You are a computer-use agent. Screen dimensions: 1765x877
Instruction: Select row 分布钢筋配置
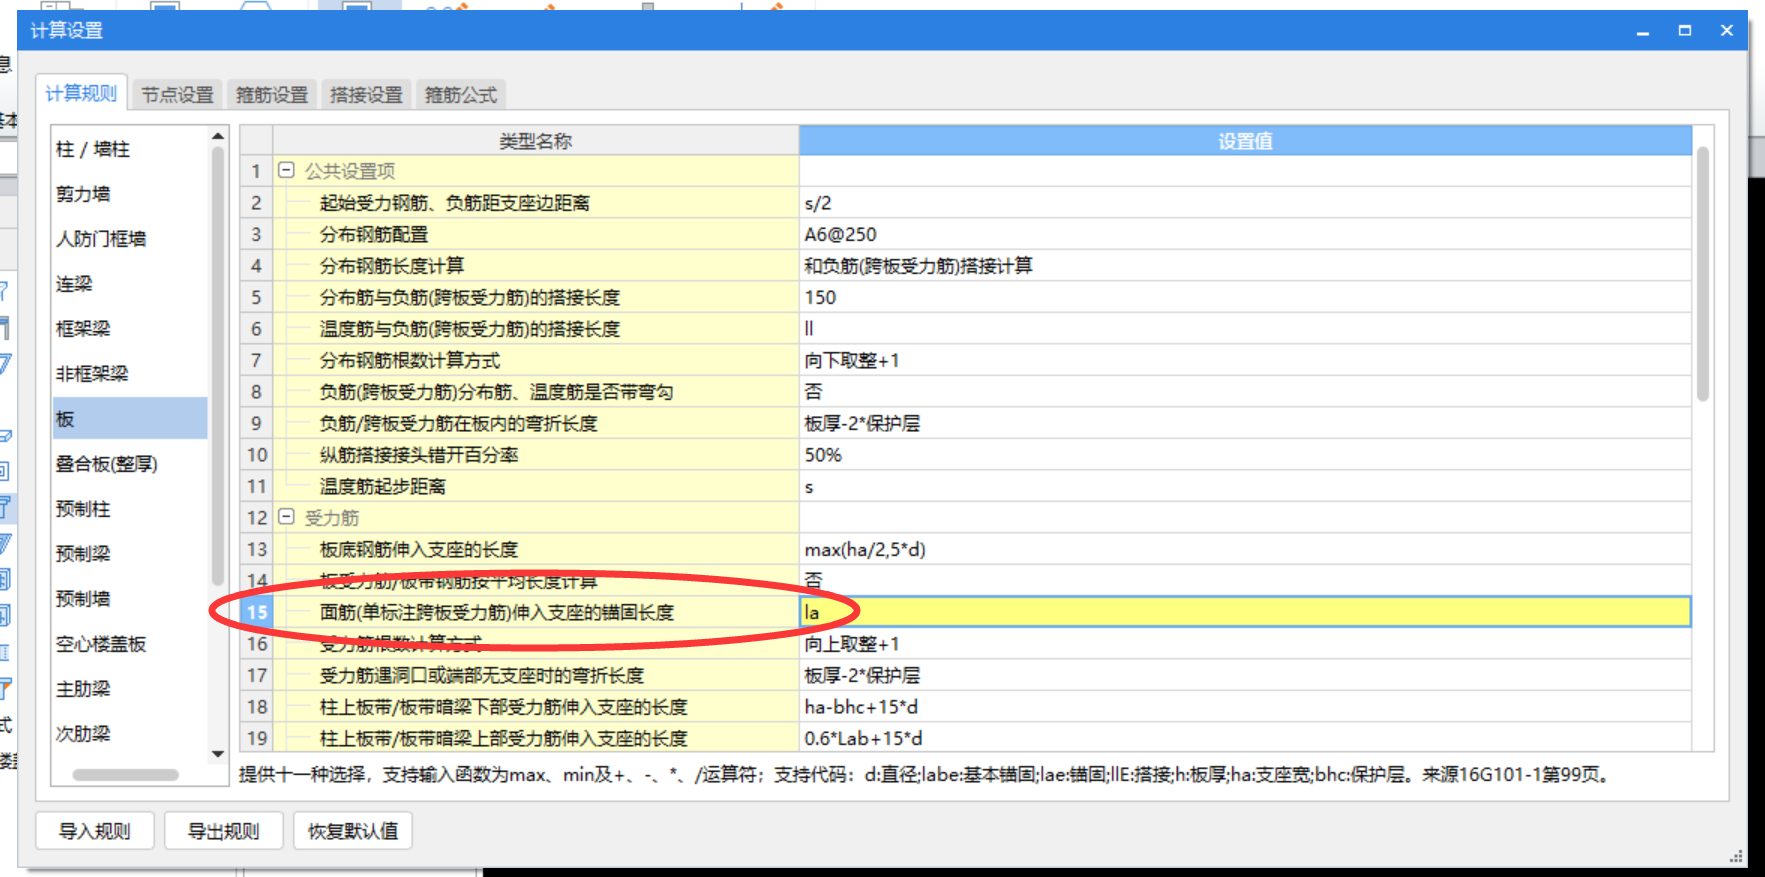[x=536, y=234]
